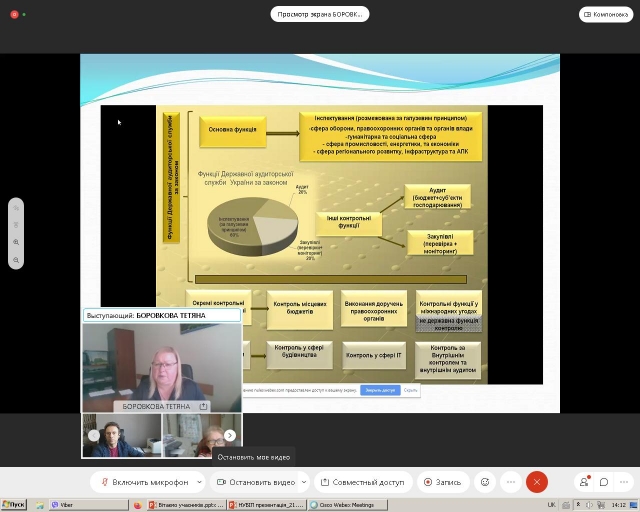Unmute via Включить микрофон button
Screen dimensions: 640x512
click(145, 482)
